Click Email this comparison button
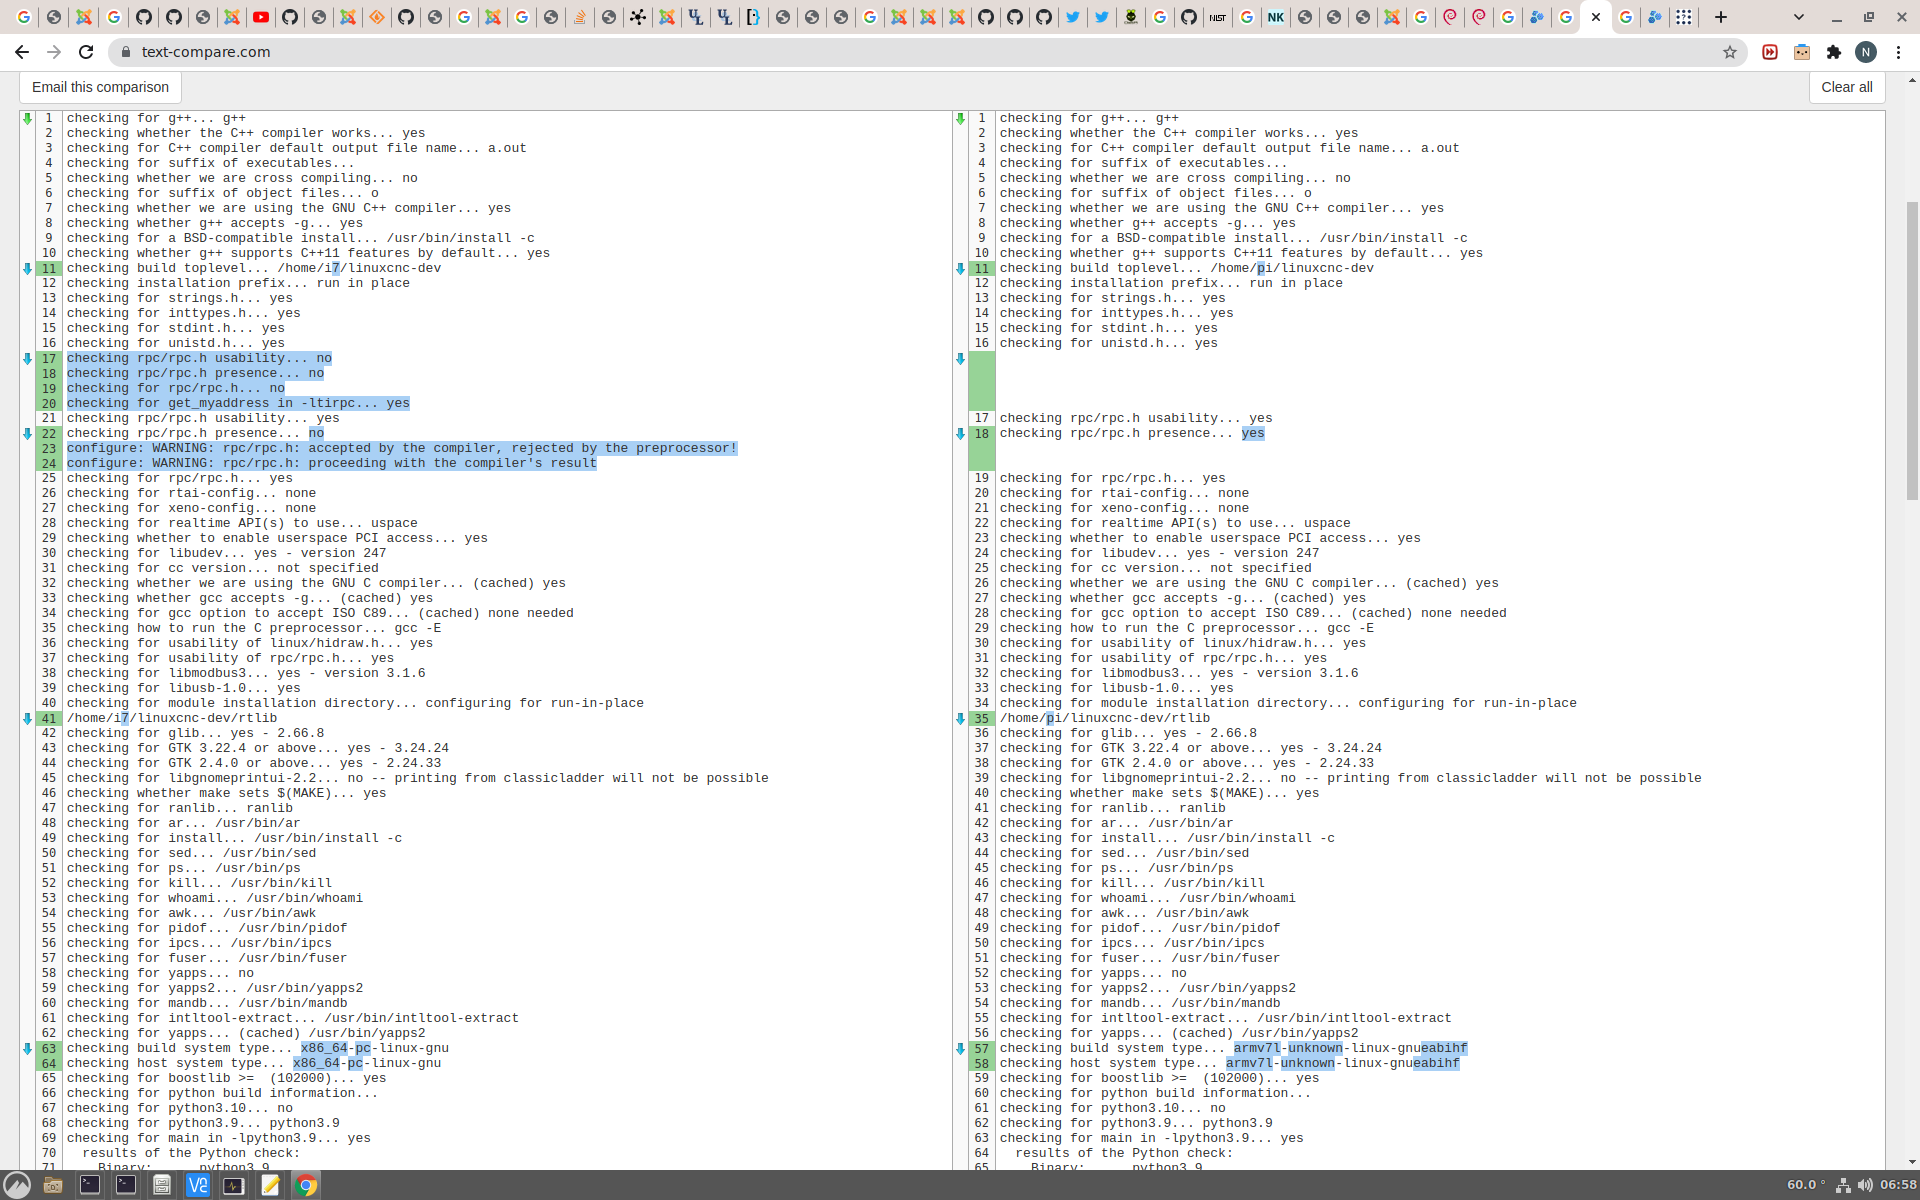Screen dimensions: 1920x1200 tap(100, 87)
